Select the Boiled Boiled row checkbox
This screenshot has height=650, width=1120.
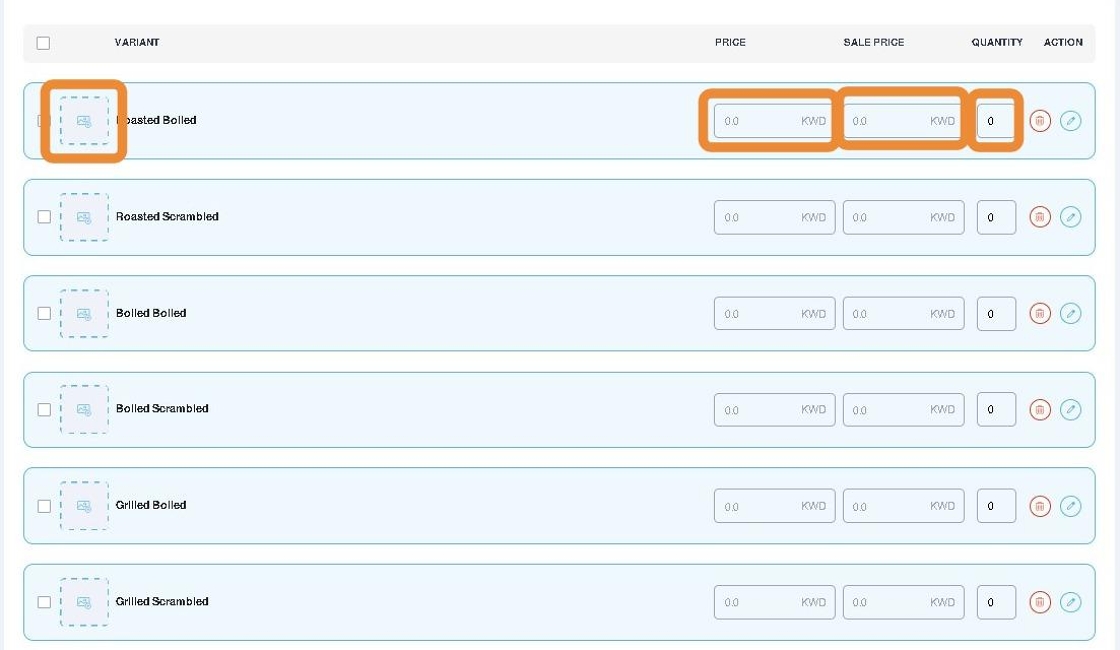click(x=44, y=313)
